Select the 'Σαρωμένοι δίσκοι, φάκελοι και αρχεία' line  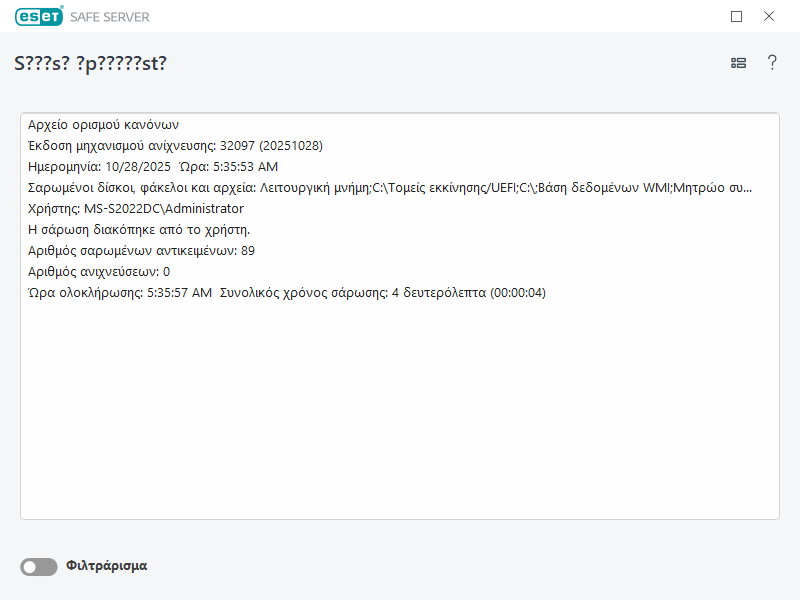[x=390, y=188]
